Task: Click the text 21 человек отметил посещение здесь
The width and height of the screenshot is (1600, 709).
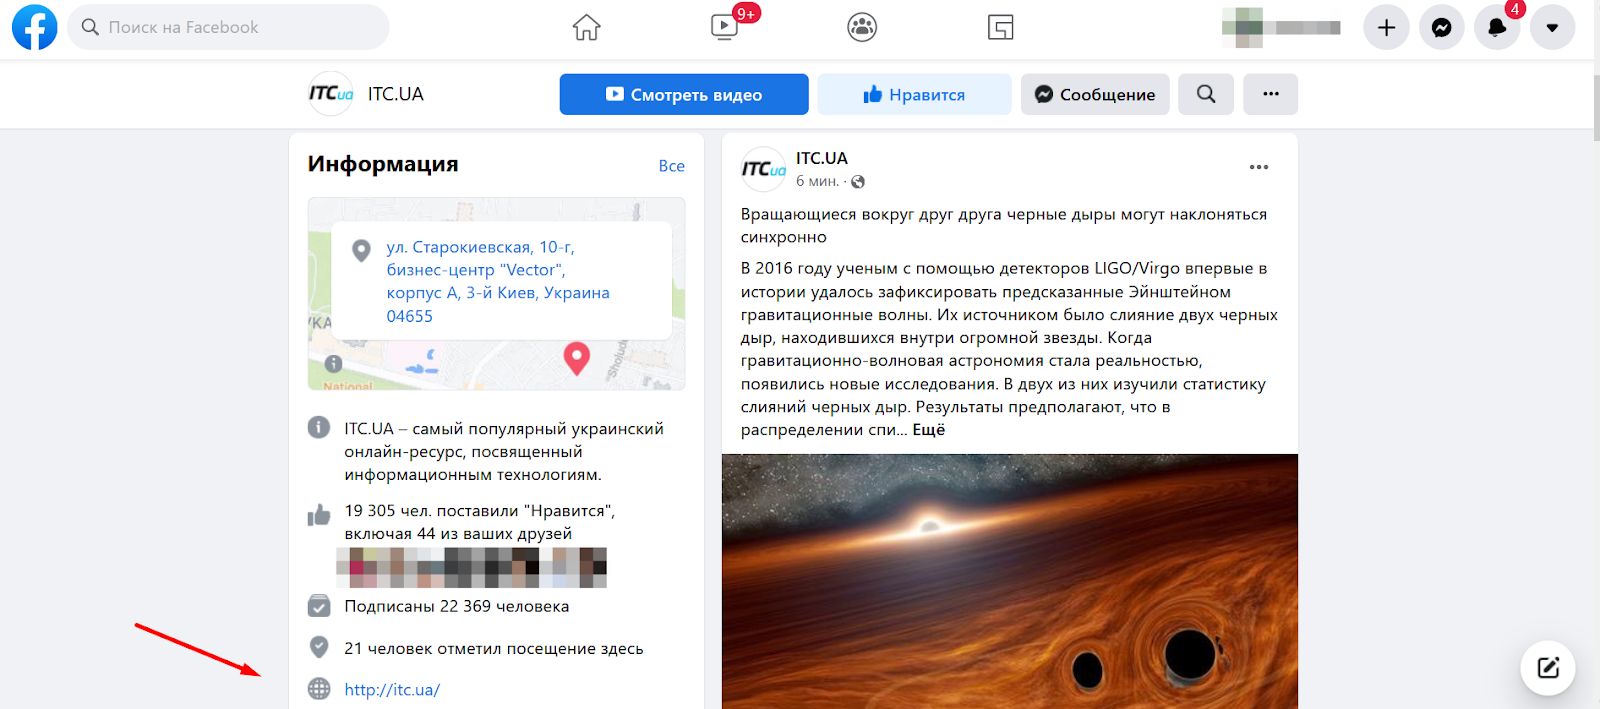Action: click(494, 648)
